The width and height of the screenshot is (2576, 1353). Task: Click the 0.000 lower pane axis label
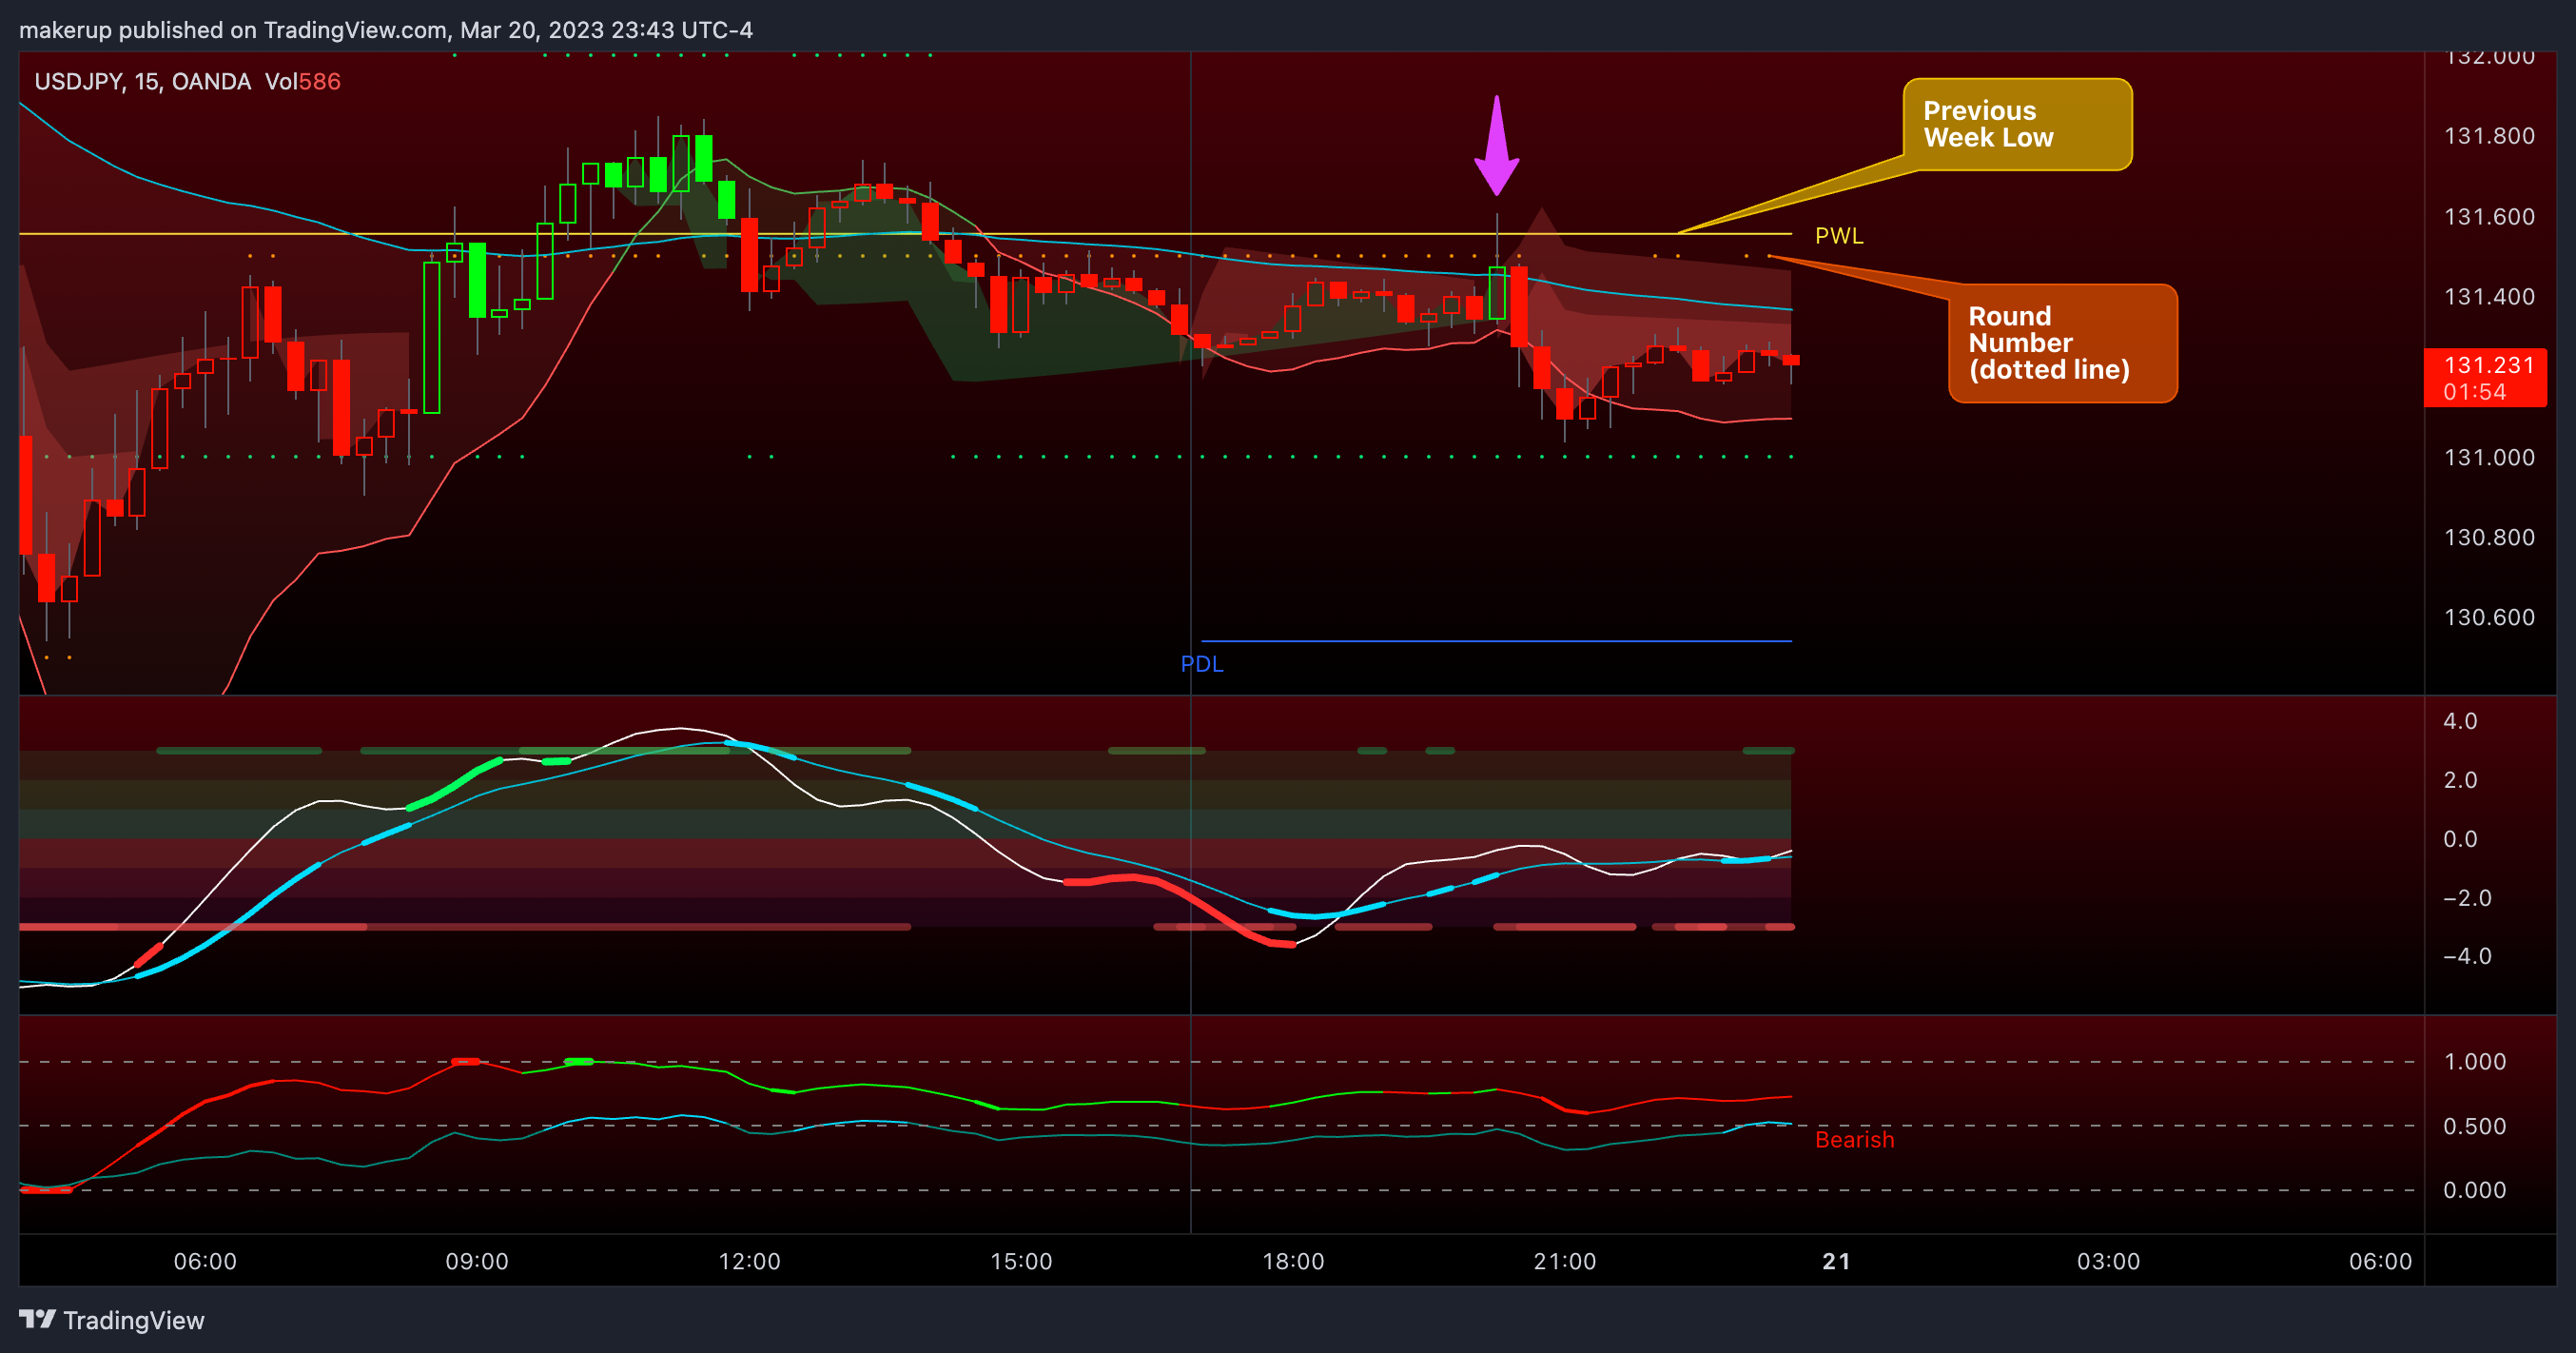(x=2474, y=1190)
